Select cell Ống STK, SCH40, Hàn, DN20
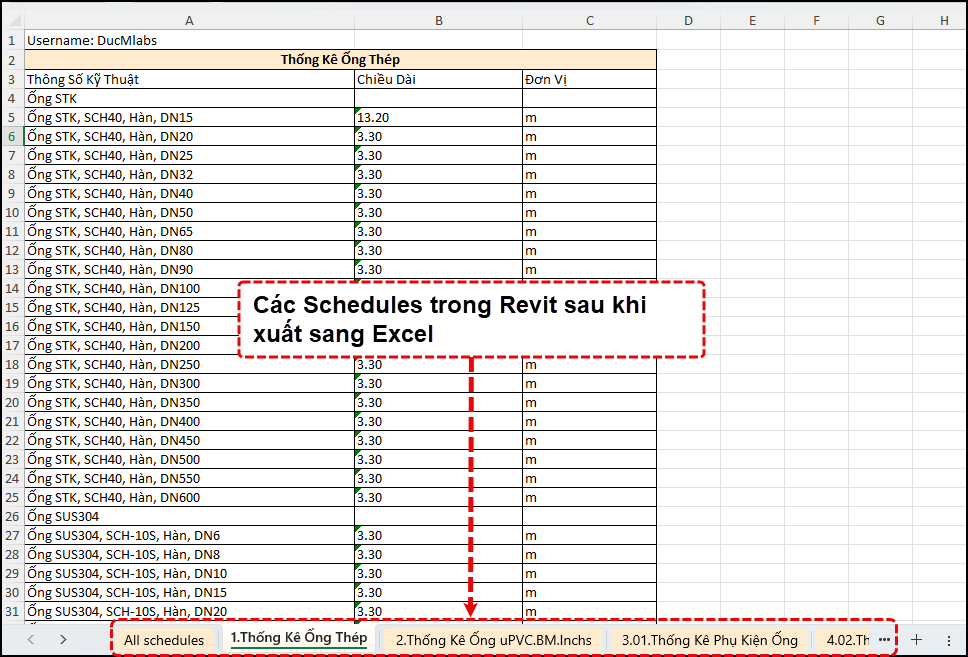This screenshot has width=968, height=657. [x=189, y=136]
